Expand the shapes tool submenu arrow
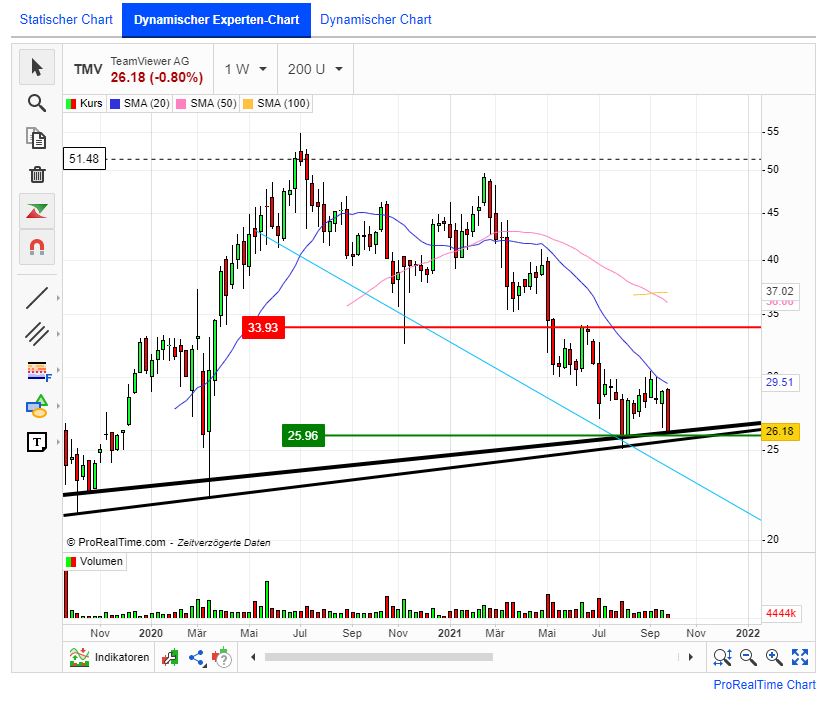837x711 pixels. point(58,406)
